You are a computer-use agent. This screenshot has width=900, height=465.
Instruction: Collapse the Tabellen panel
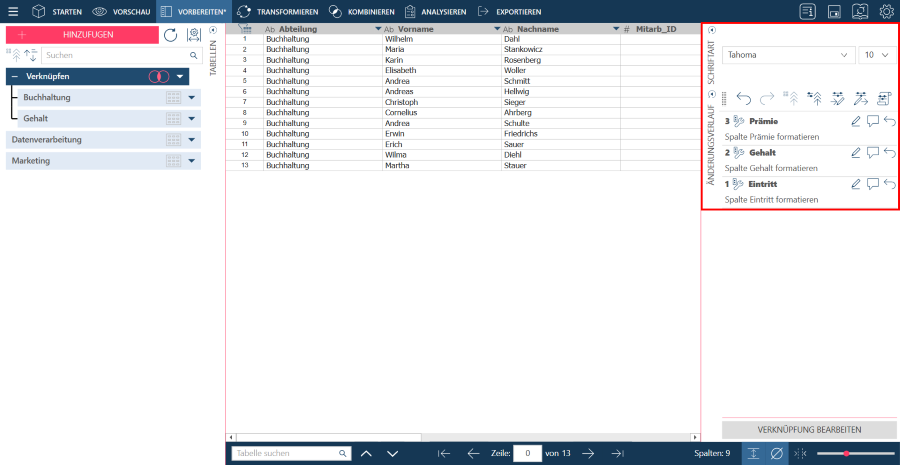(214, 30)
